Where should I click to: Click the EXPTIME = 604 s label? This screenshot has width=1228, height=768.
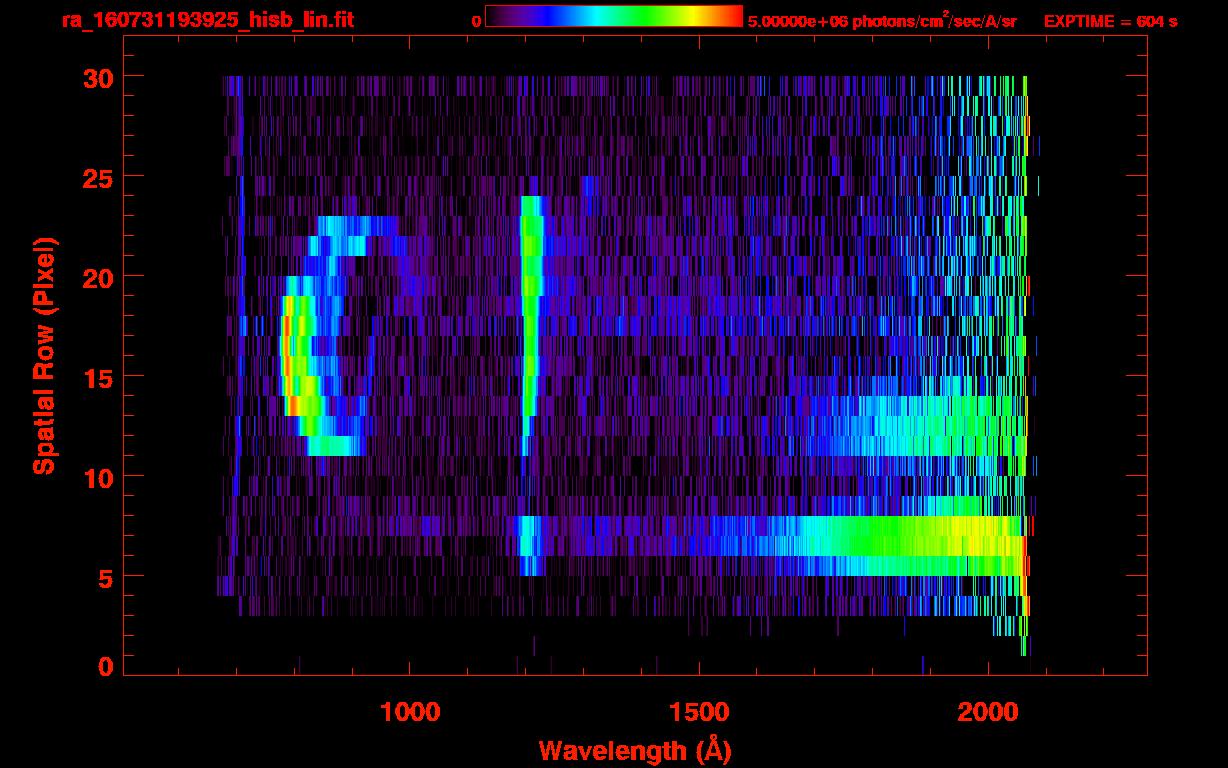[1110, 21]
